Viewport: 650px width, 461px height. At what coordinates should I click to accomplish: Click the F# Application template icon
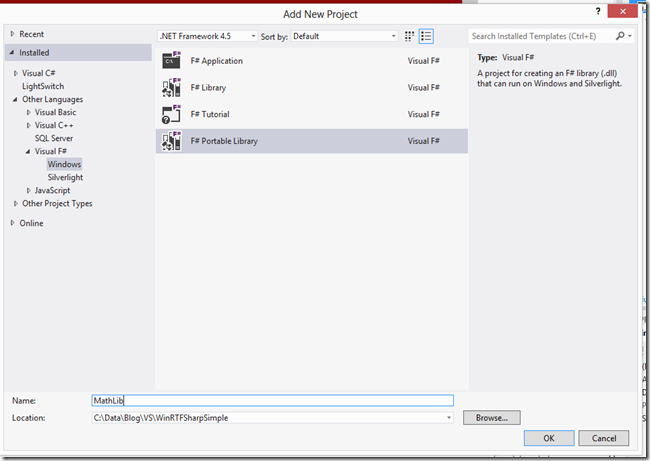tap(171, 61)
